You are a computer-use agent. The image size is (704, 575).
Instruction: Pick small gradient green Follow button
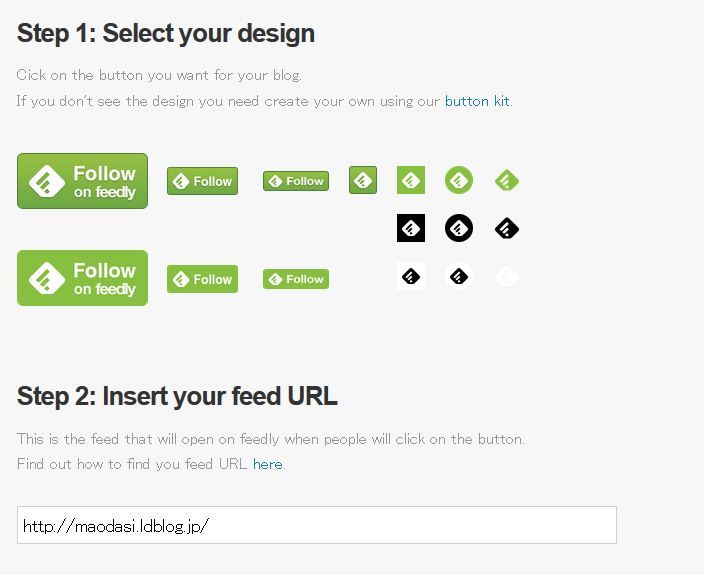(x=296, y=181)
